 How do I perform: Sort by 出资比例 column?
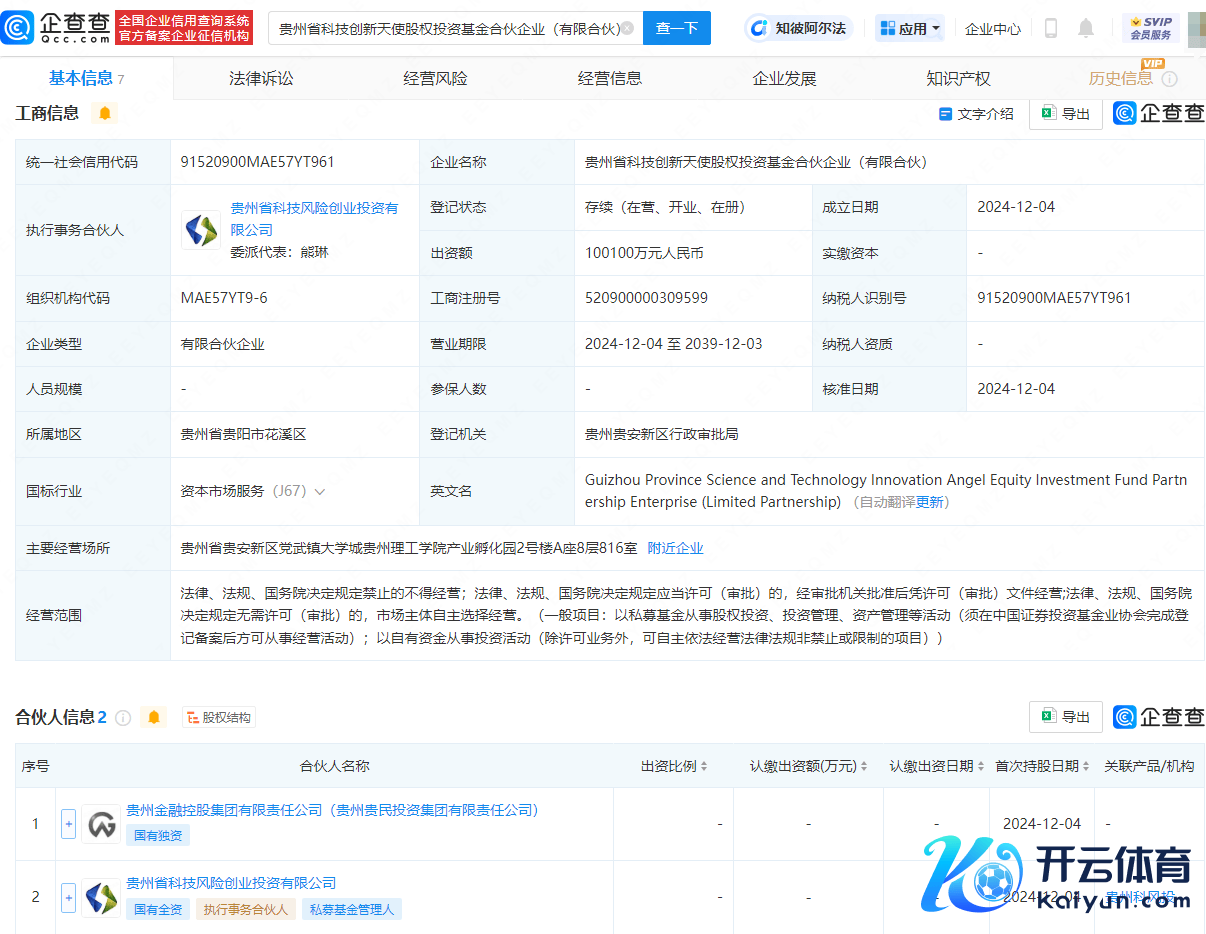(x=674, y=766)
